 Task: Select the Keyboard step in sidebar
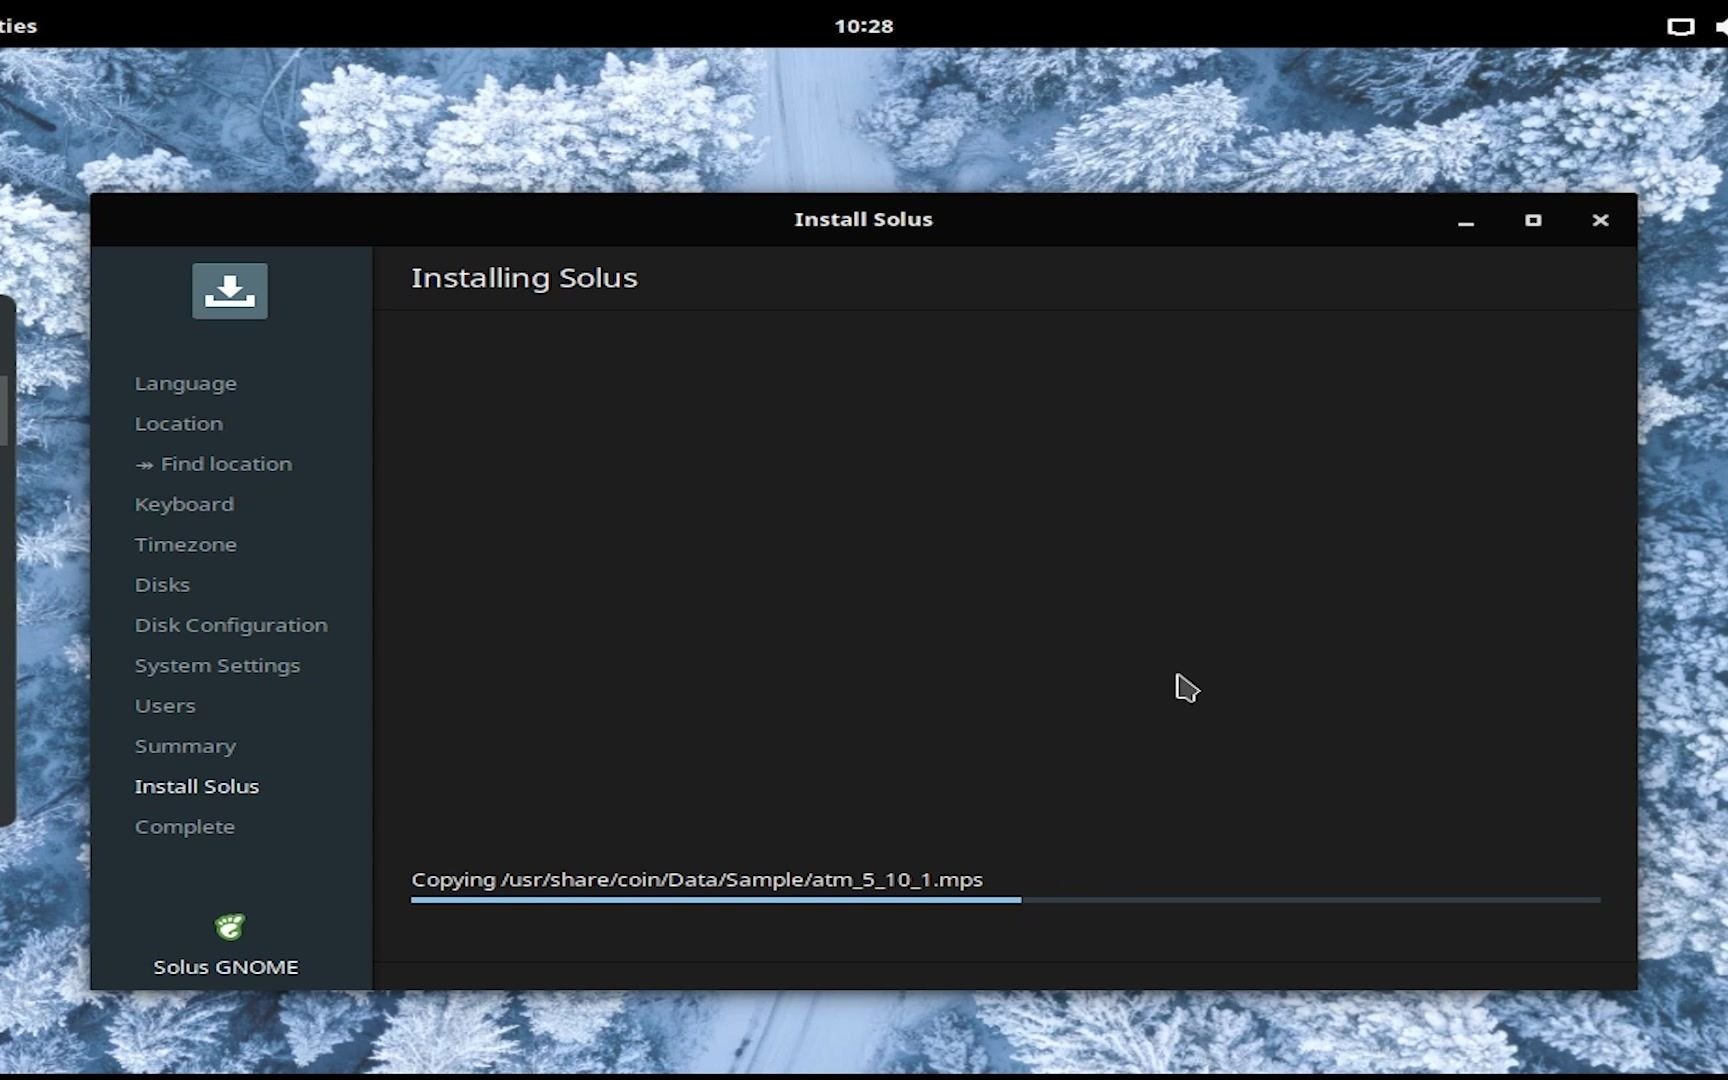184,504
